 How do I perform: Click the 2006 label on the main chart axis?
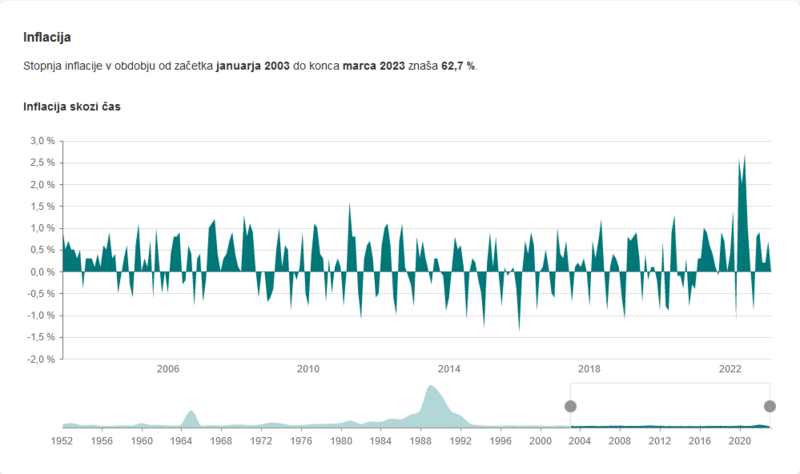pos(168,369)
